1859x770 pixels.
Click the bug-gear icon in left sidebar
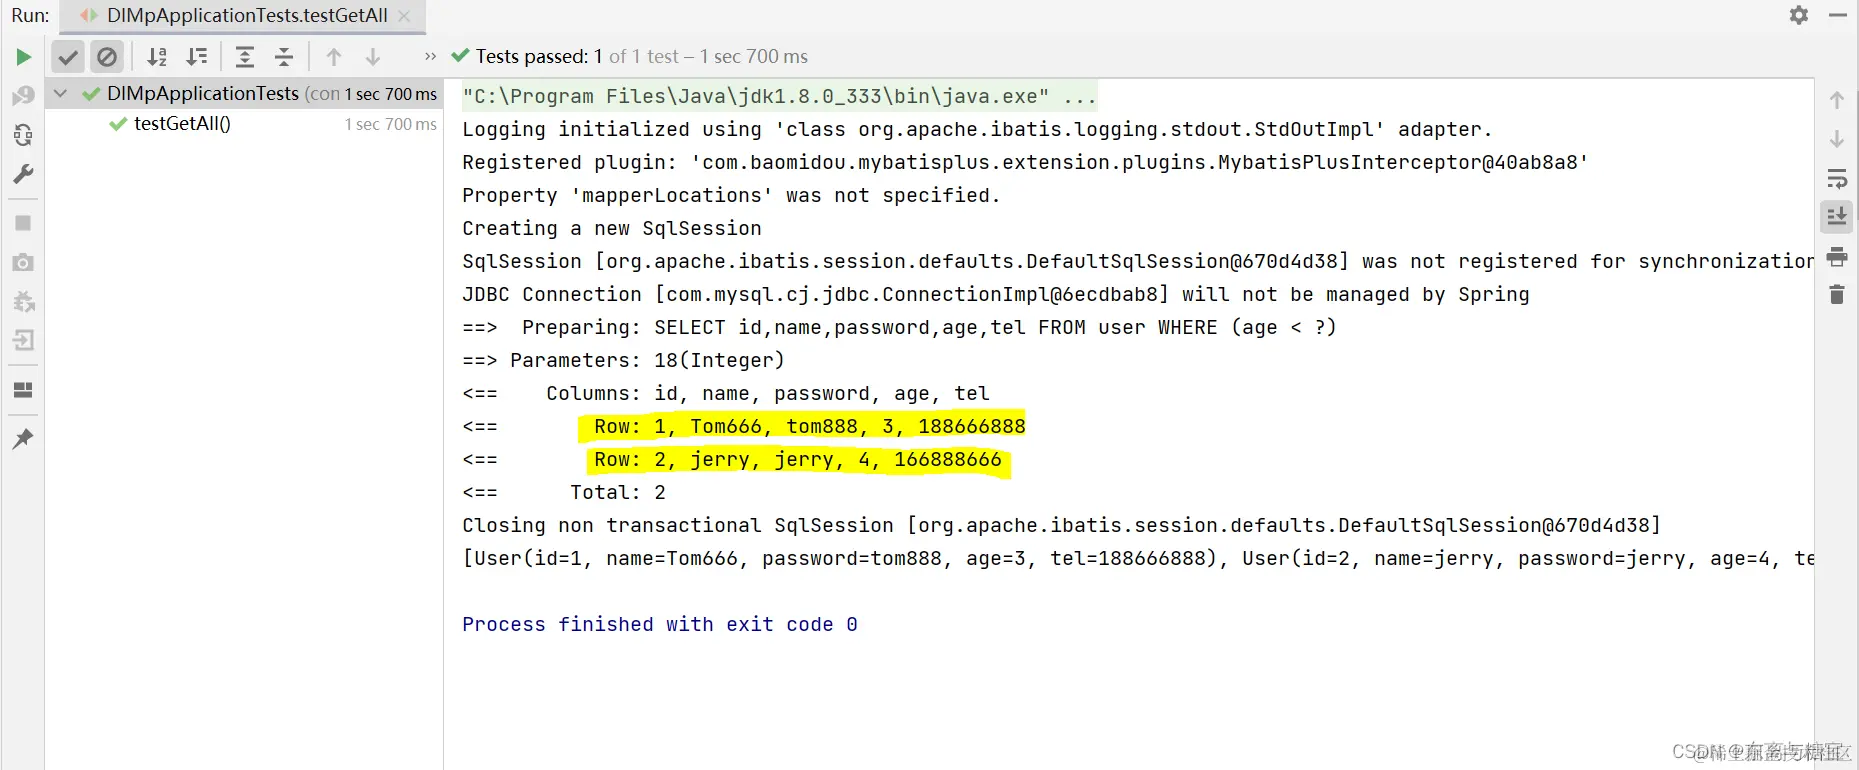click(x=23, y=301)
